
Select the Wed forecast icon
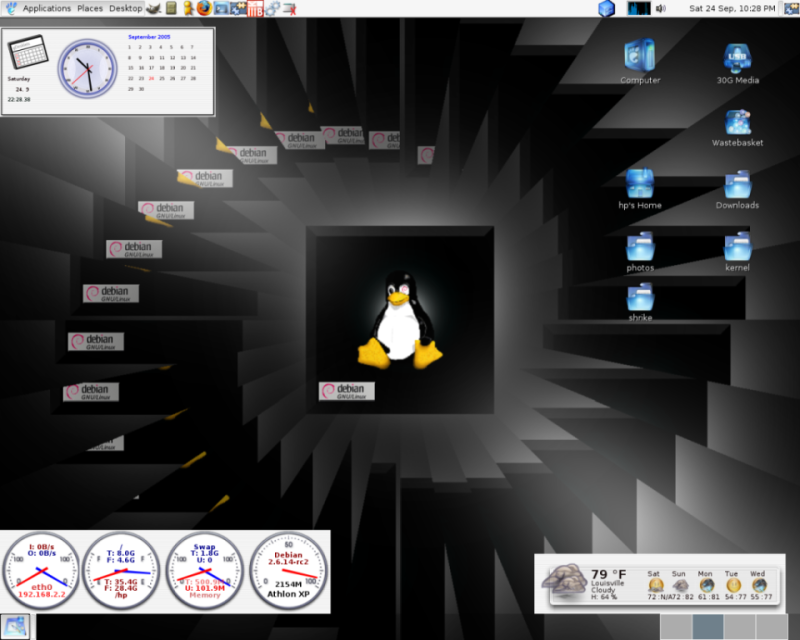tap(759, 585)
